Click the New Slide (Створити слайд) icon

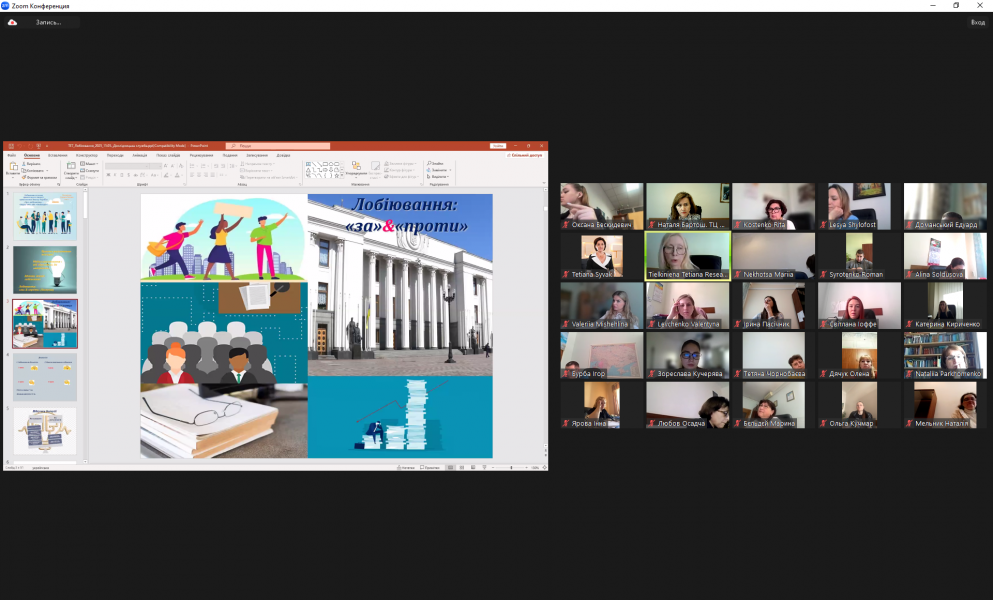pos(70,169)
